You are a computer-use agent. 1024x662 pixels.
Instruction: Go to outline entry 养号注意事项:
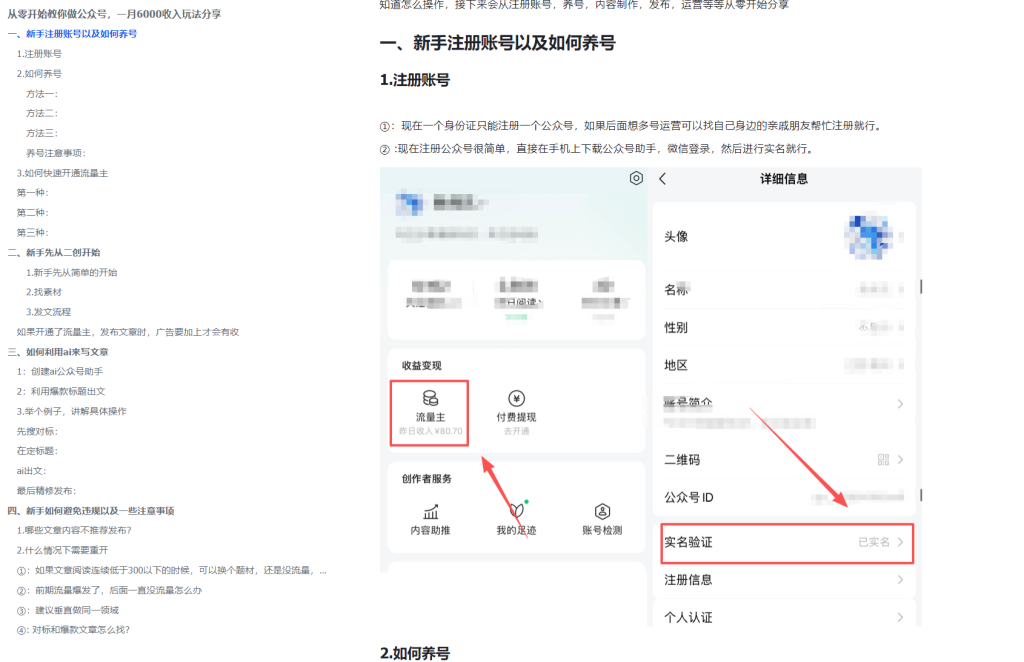(x=56, y=153)
